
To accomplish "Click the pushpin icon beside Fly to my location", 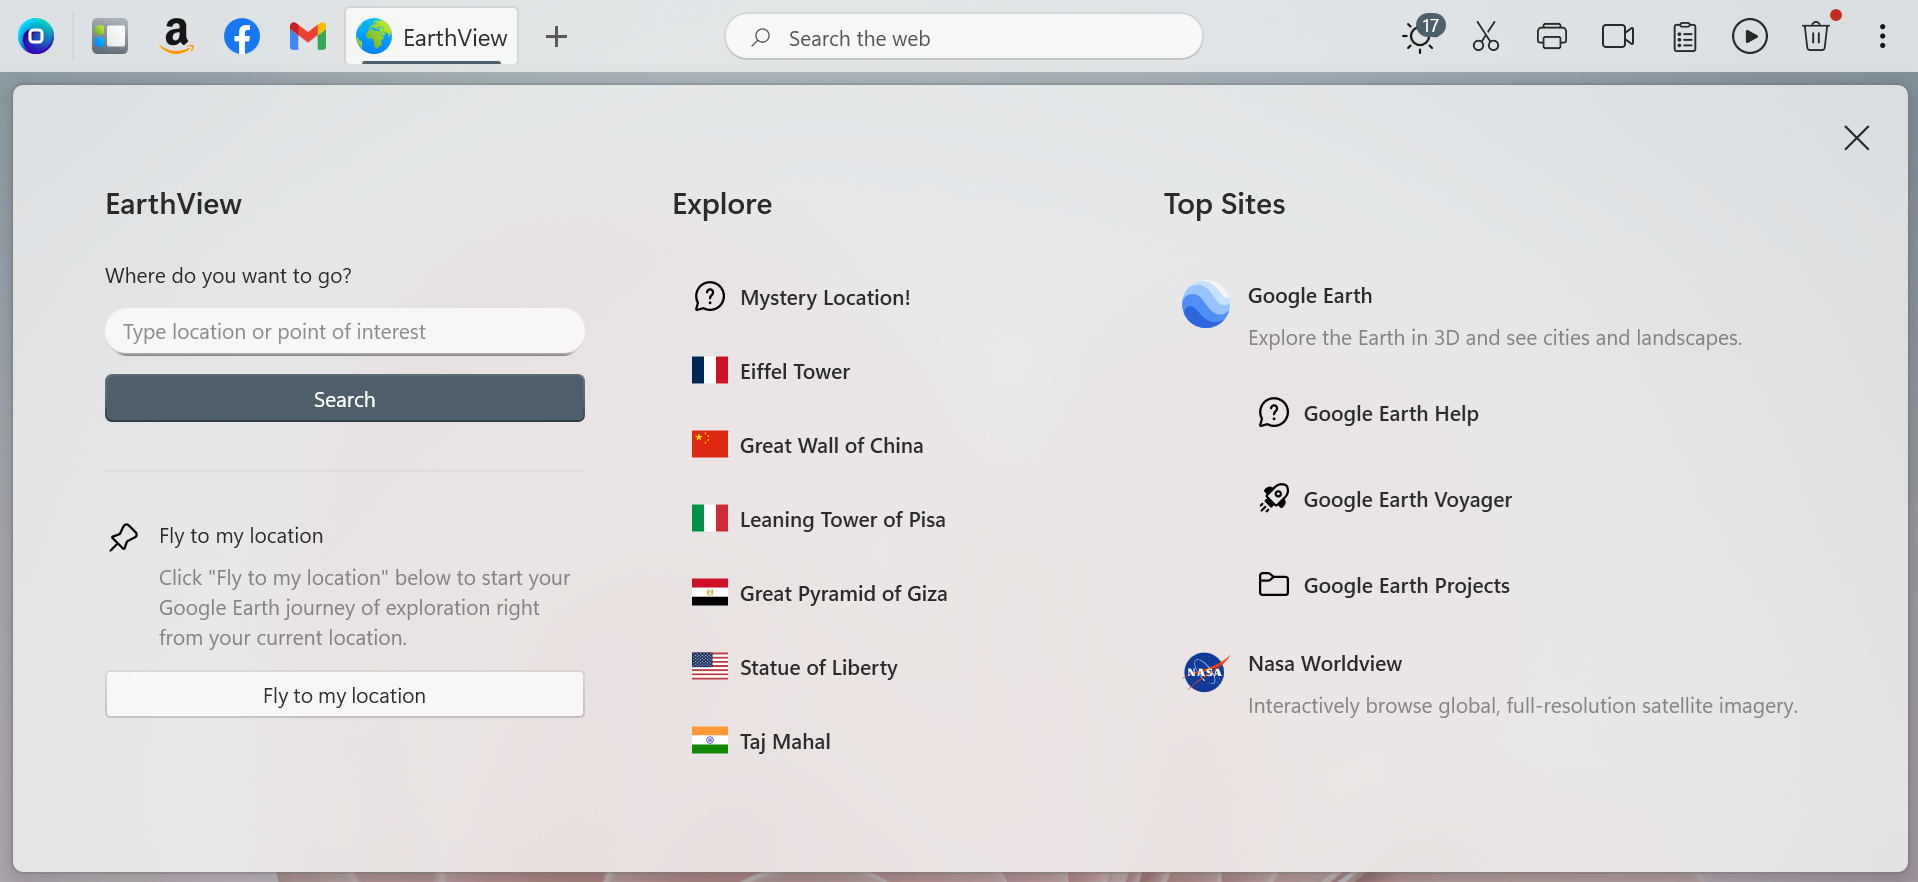I will pos(123,537).
